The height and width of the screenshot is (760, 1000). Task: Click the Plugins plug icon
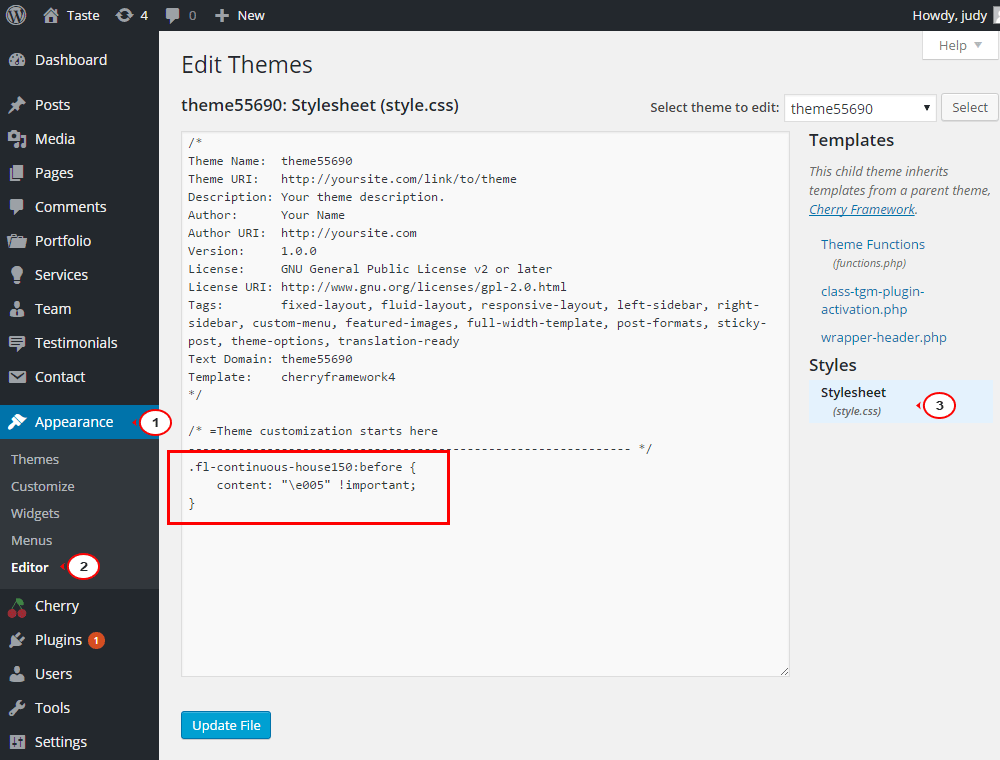(x=17, y=640)
